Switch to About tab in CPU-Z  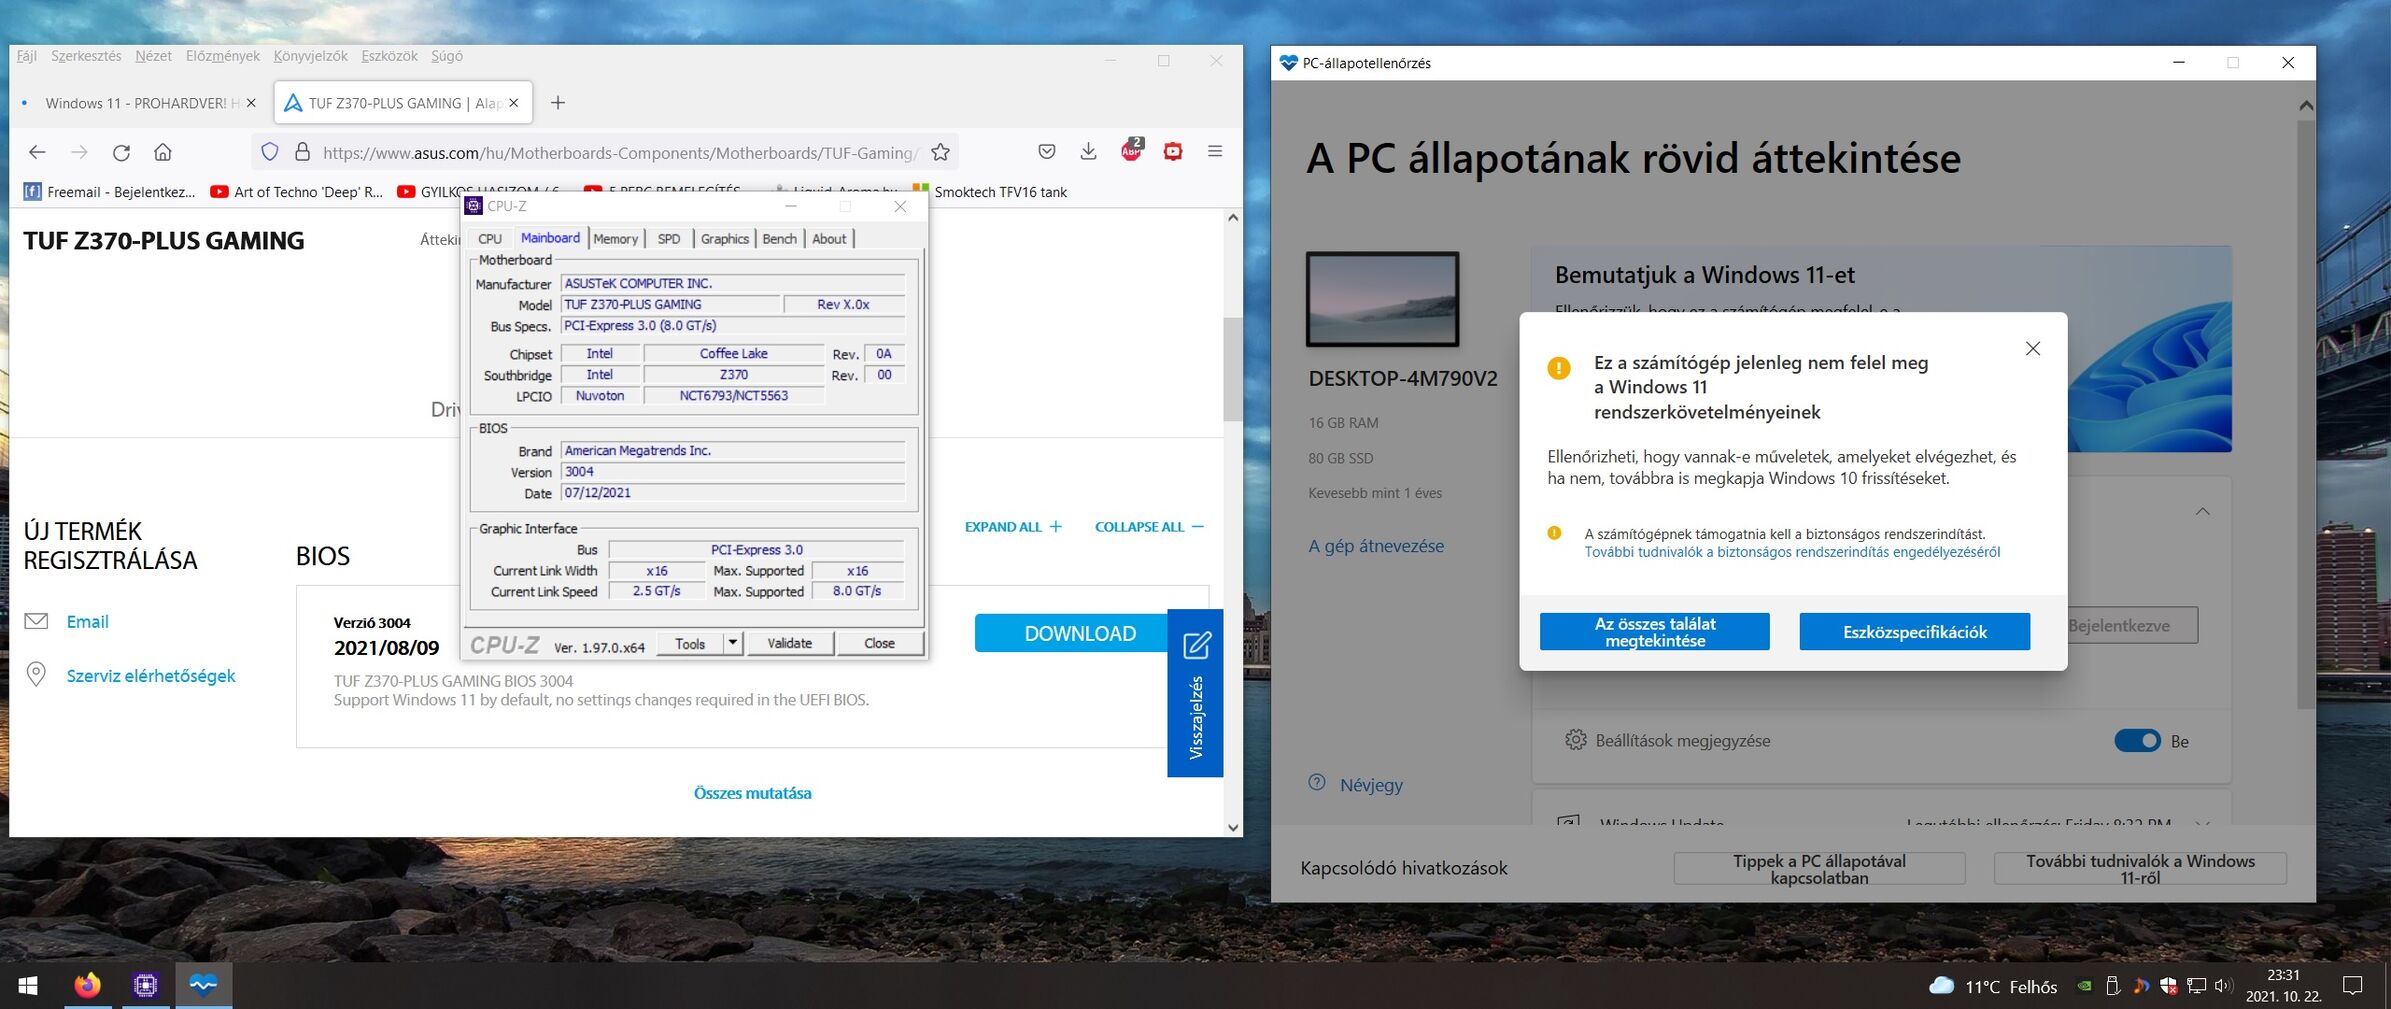pos(829,239)
